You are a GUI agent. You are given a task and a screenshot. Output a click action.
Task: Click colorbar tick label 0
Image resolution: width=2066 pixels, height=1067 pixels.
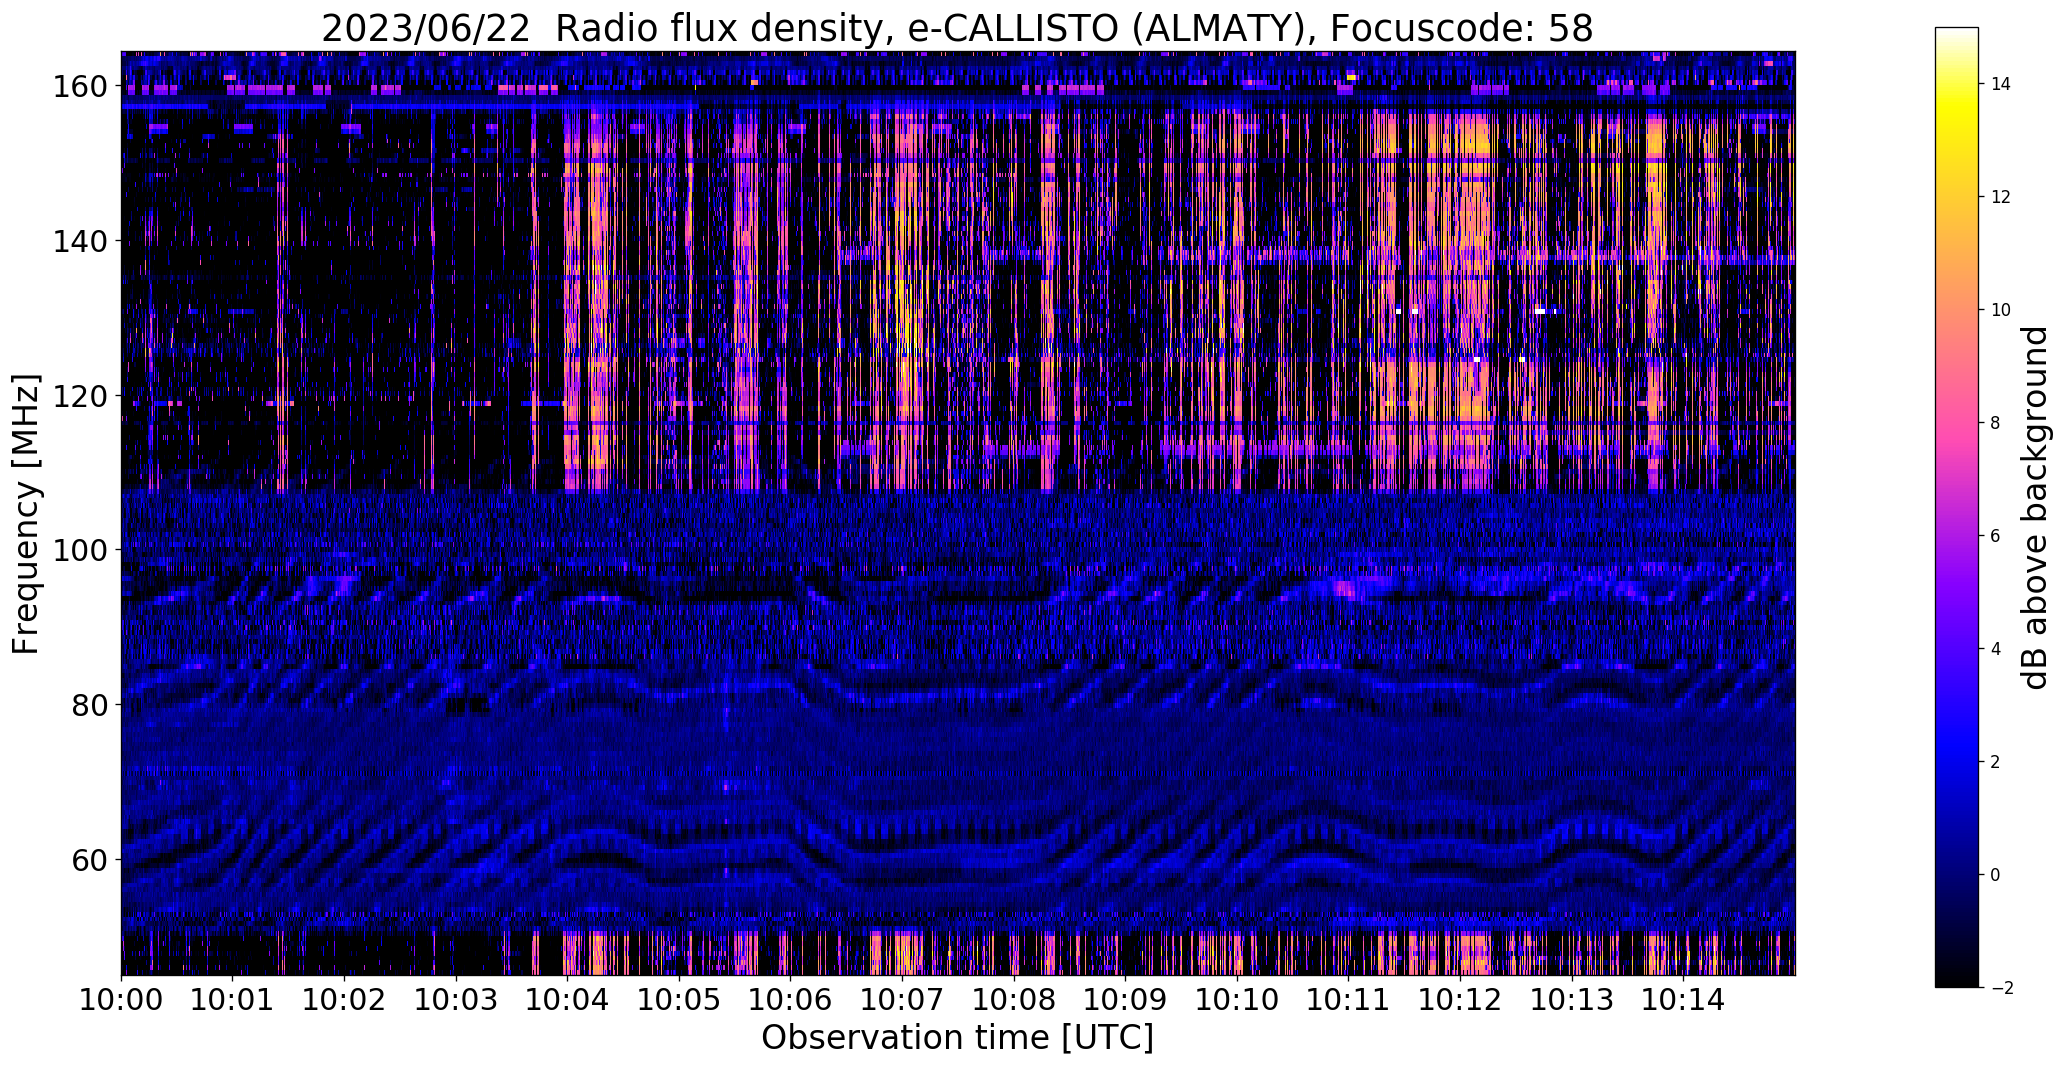1996,875
